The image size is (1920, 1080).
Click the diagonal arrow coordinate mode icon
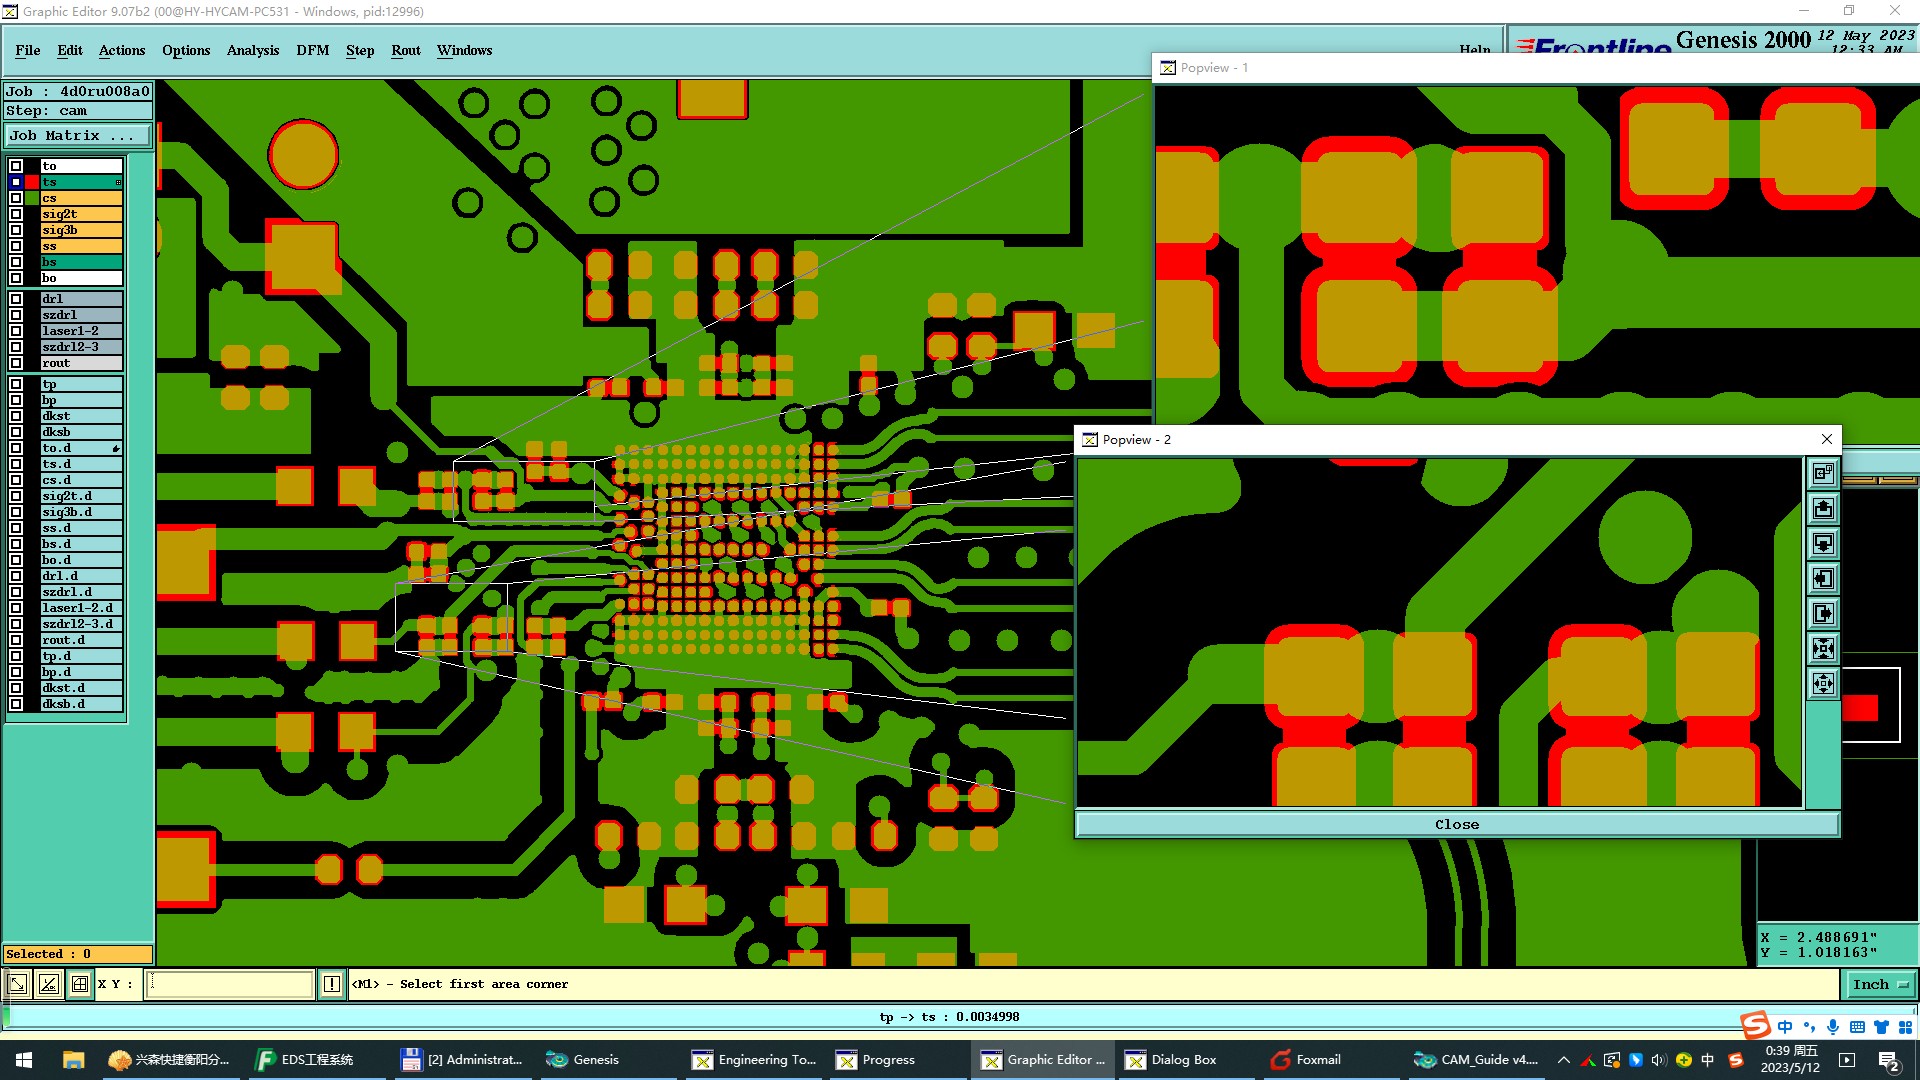(x=18, y=984)
